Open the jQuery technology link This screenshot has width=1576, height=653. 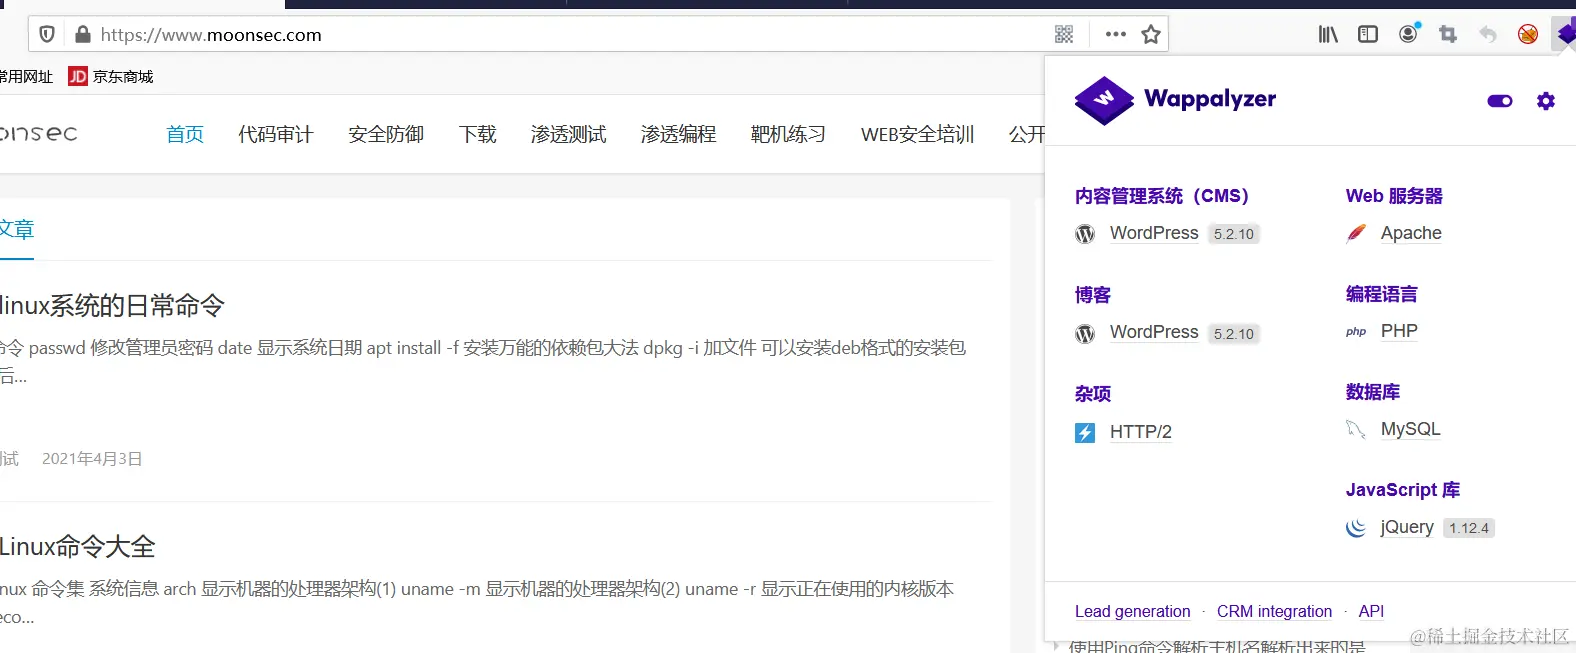pos(1407,527)
